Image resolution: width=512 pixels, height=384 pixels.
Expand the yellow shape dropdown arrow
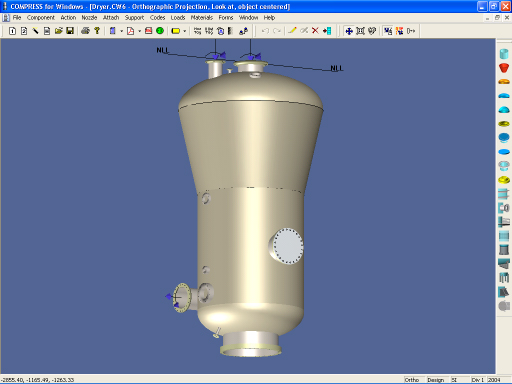[185, 31]
